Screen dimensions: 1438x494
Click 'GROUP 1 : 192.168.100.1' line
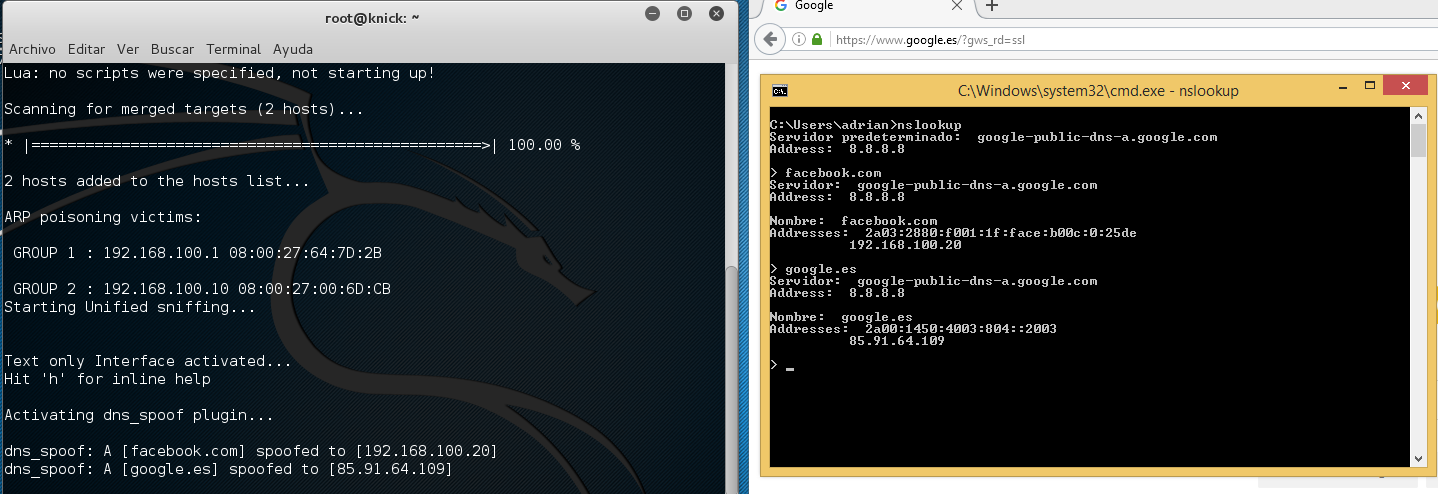point(197,253)
